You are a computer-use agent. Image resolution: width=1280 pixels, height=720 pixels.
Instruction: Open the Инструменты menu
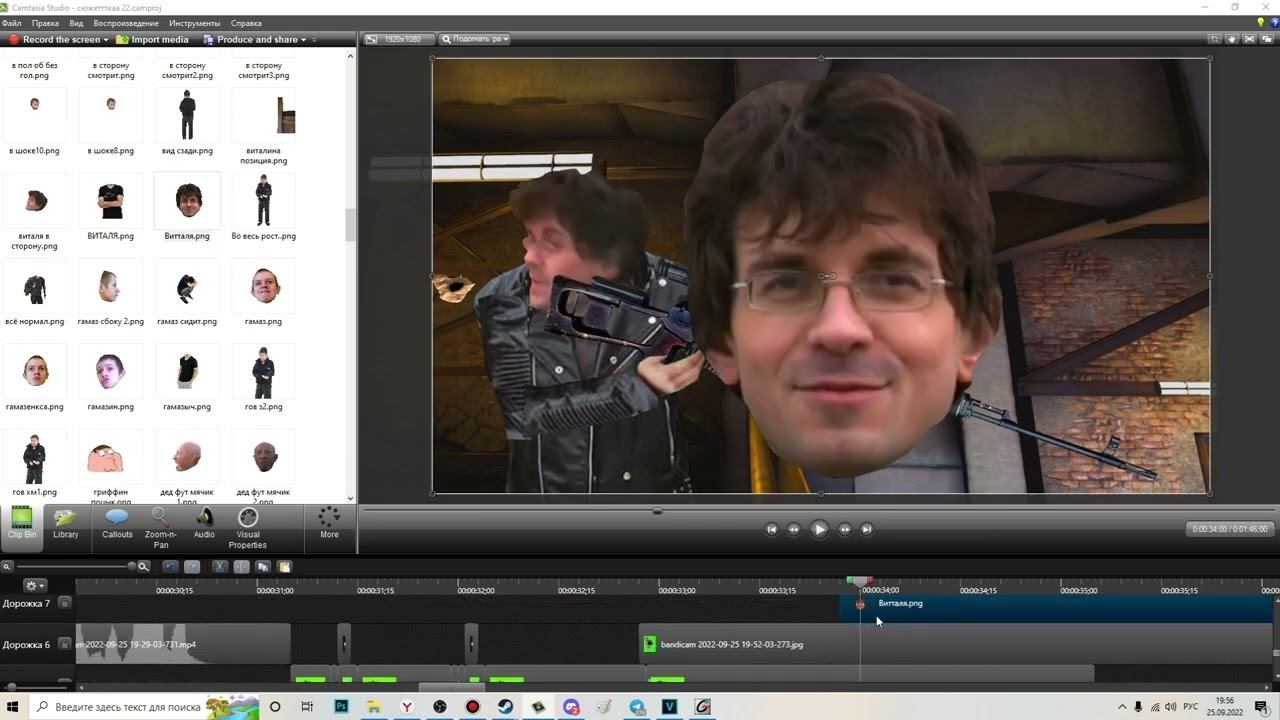pyautogui.click(x=194, y=23)
